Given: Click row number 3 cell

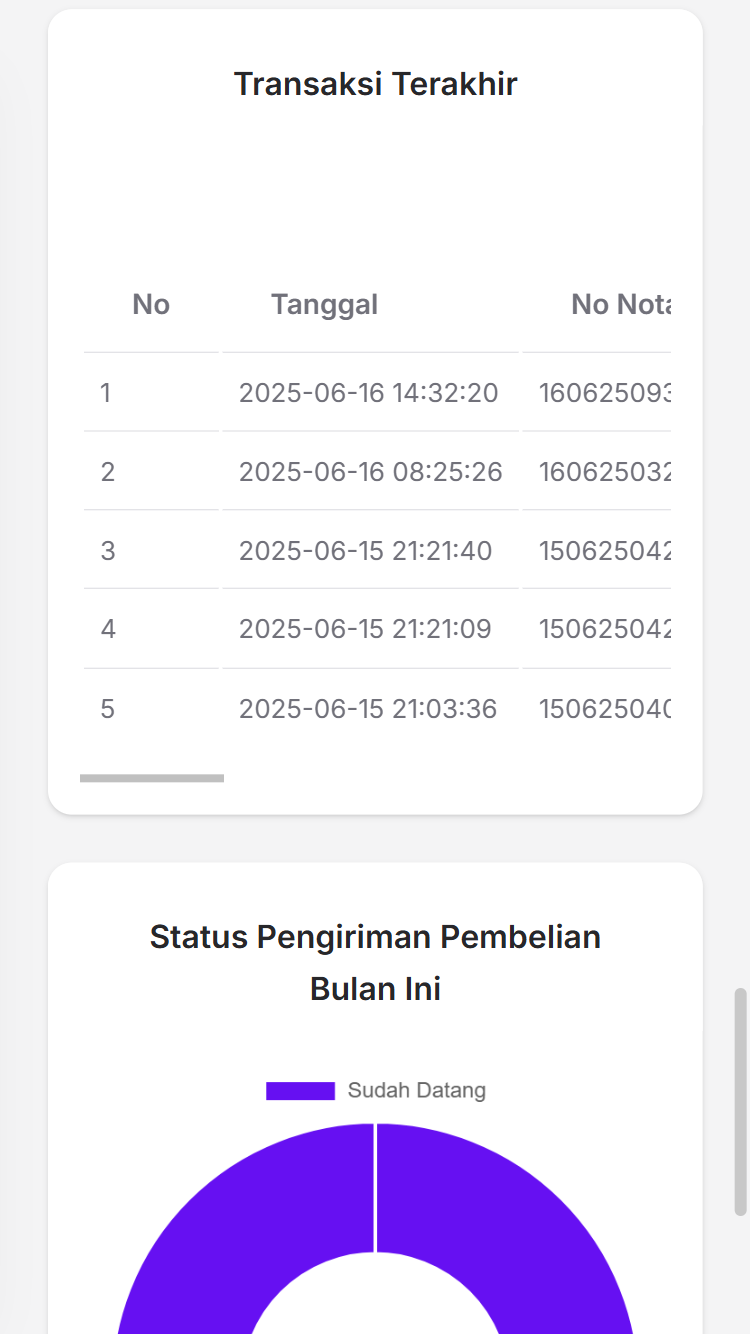Looking at the screenshot, I should [107, 551].
